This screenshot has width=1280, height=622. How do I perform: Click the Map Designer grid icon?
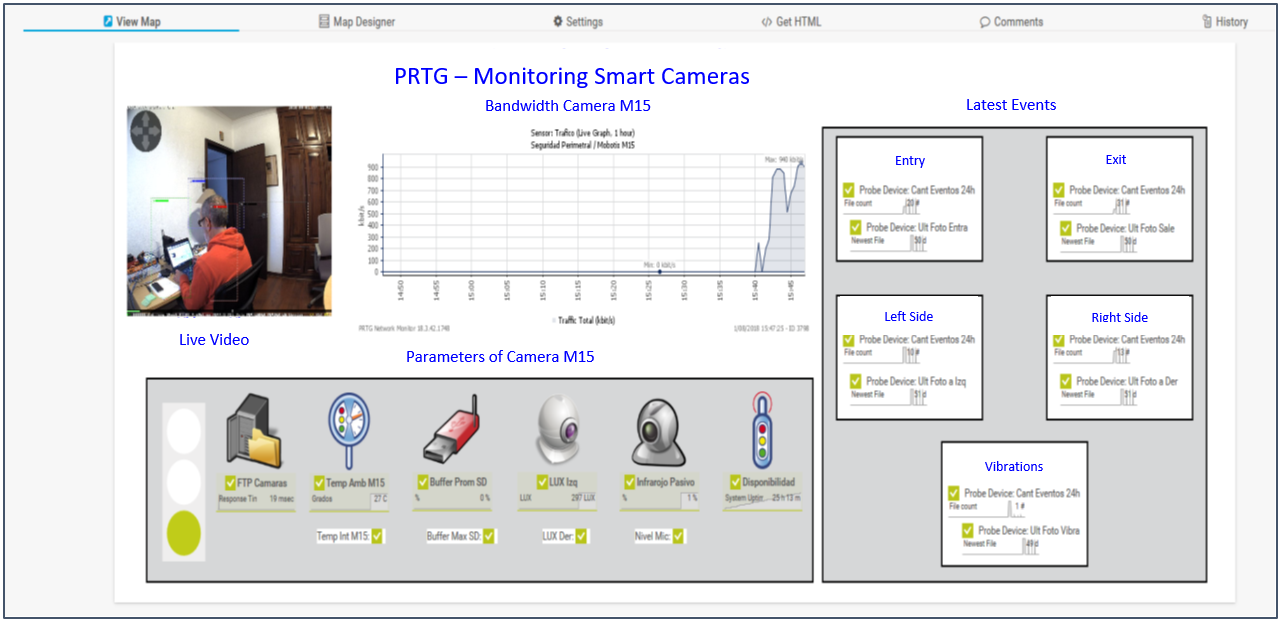point(322,20)
